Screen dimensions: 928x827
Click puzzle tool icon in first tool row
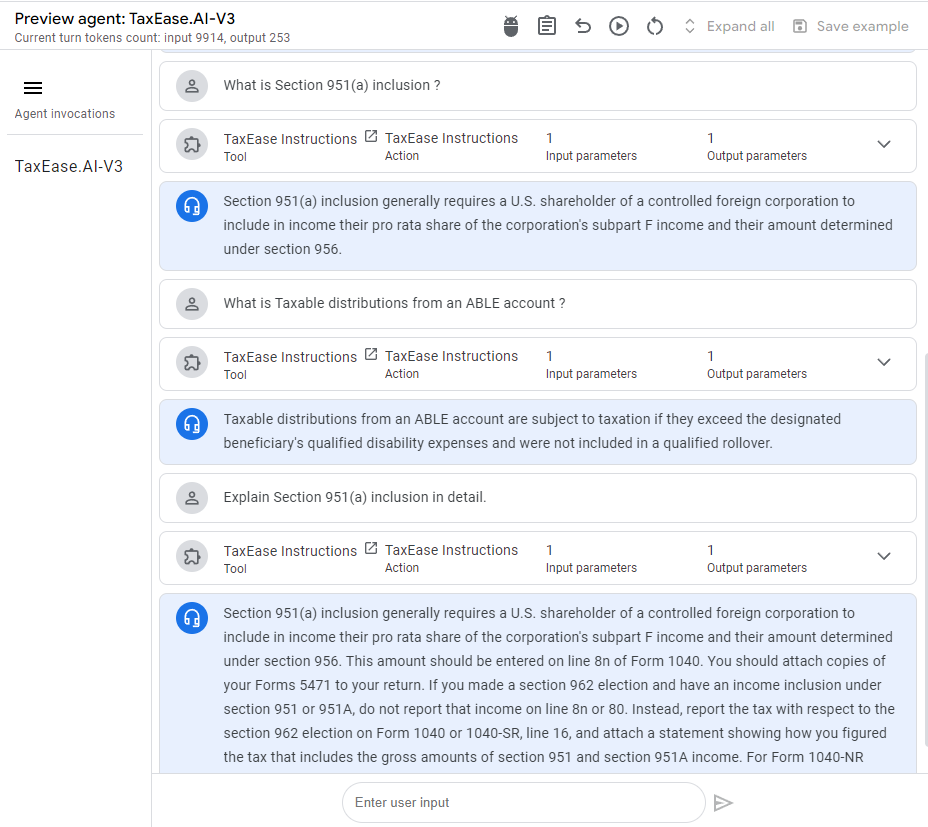pyautogui.click(x=192, y=145)
